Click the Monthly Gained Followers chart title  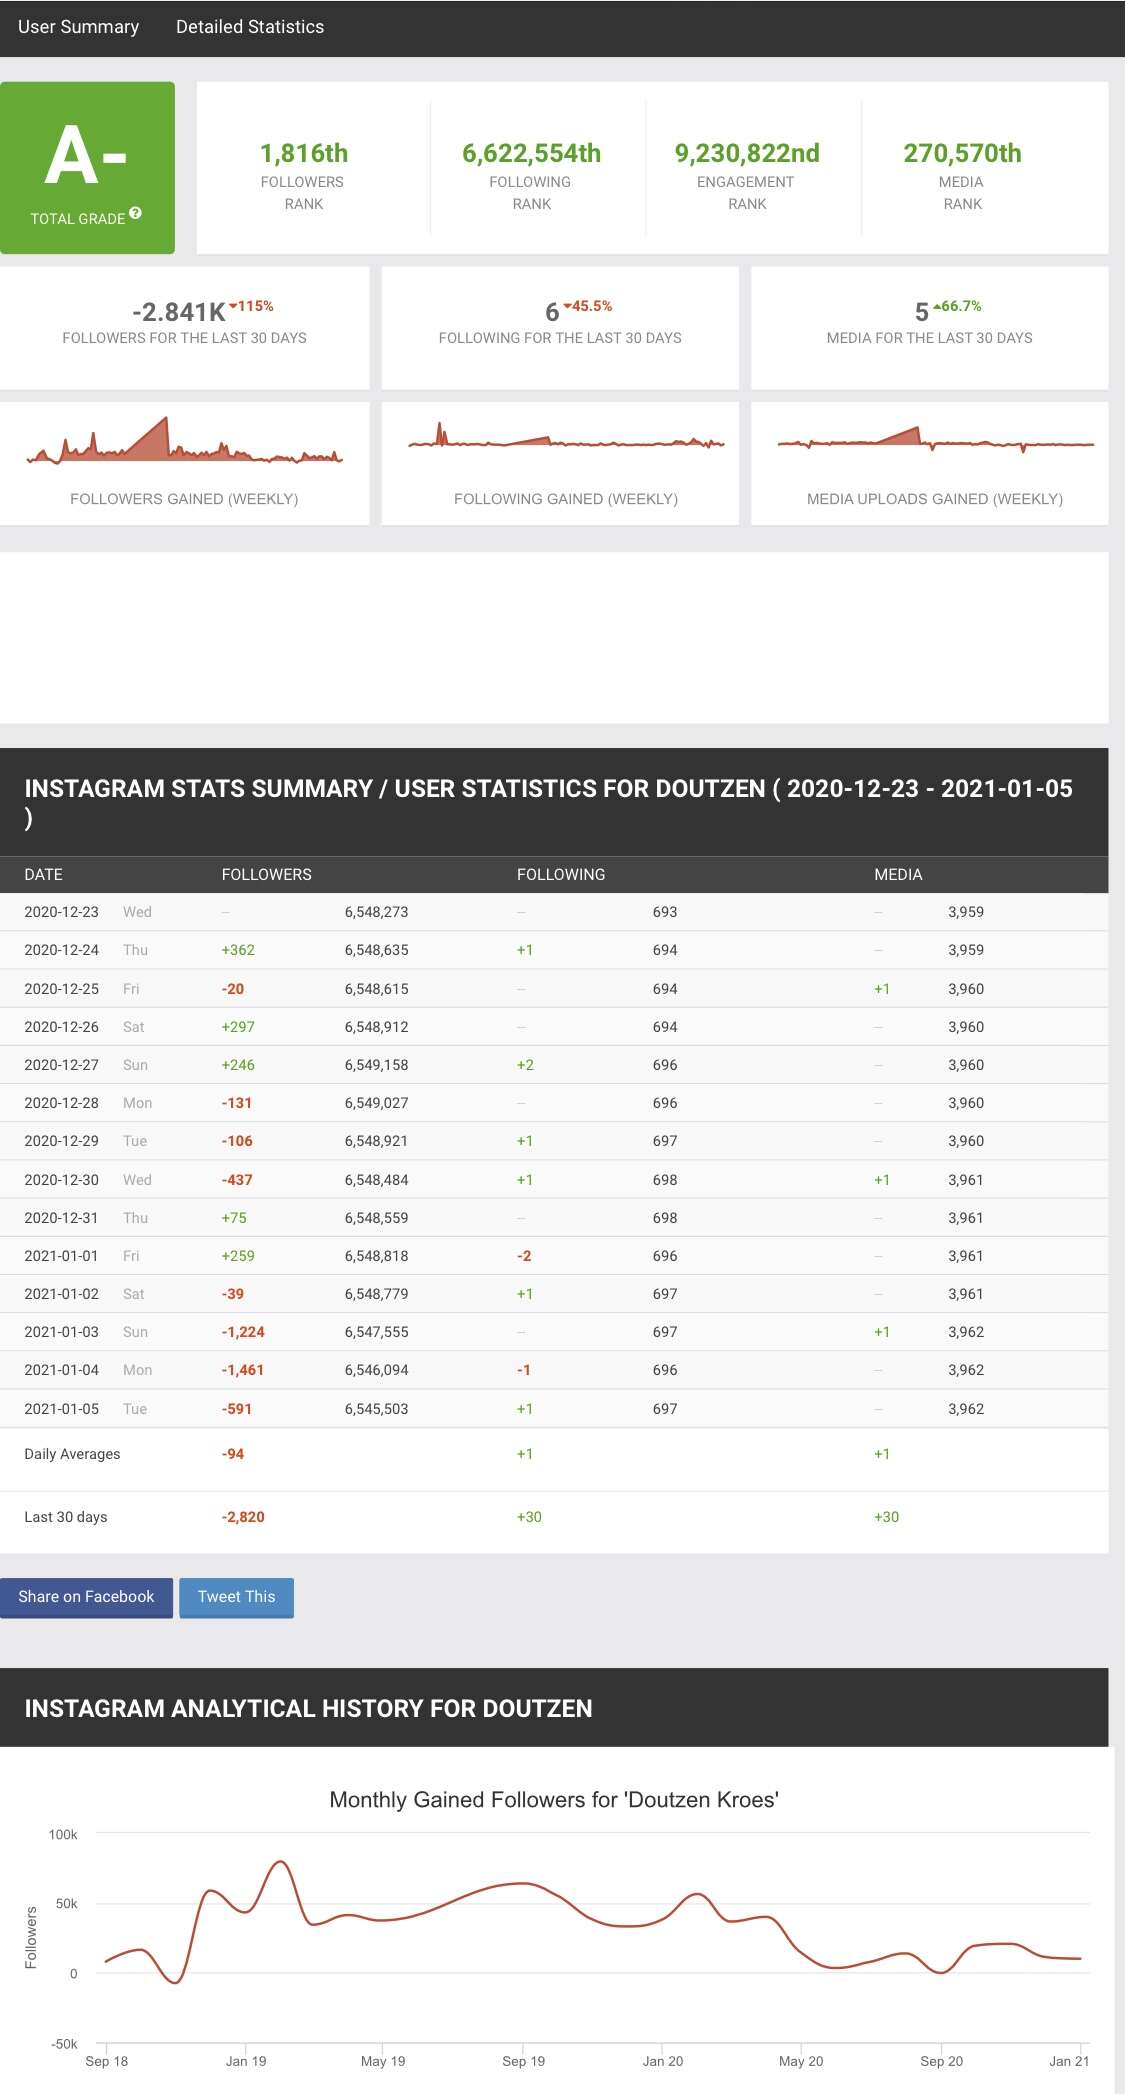pyautogui.click(x=554, y=1800)
